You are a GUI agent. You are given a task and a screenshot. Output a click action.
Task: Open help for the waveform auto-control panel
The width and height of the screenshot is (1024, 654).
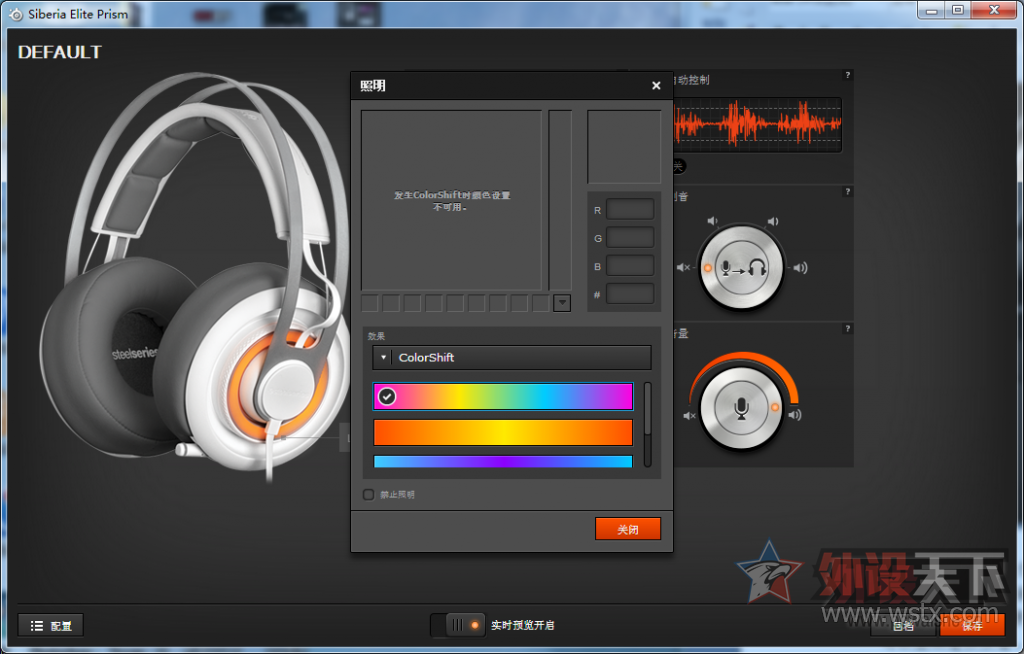848,75
